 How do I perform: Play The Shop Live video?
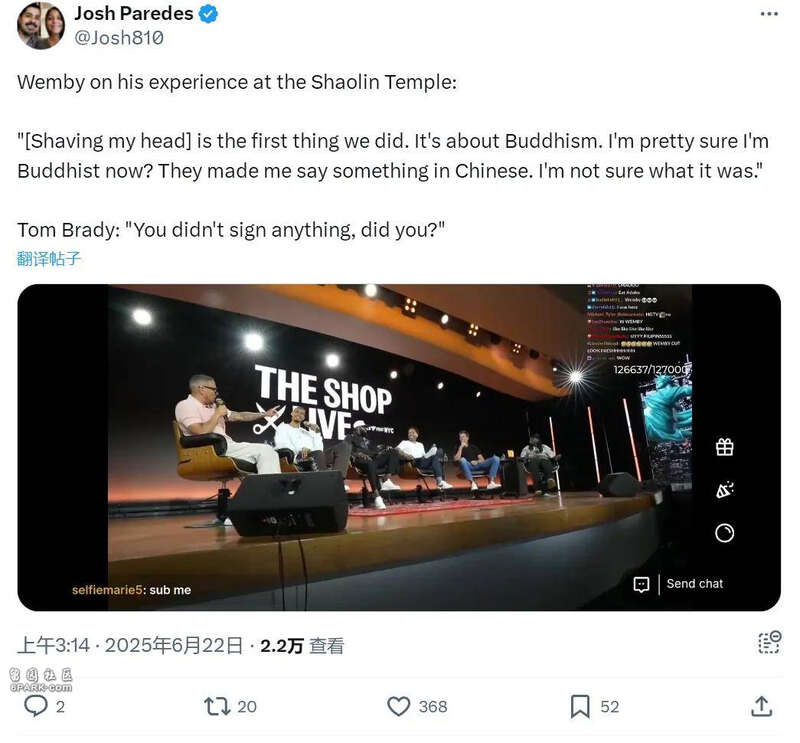pos(399,448)
